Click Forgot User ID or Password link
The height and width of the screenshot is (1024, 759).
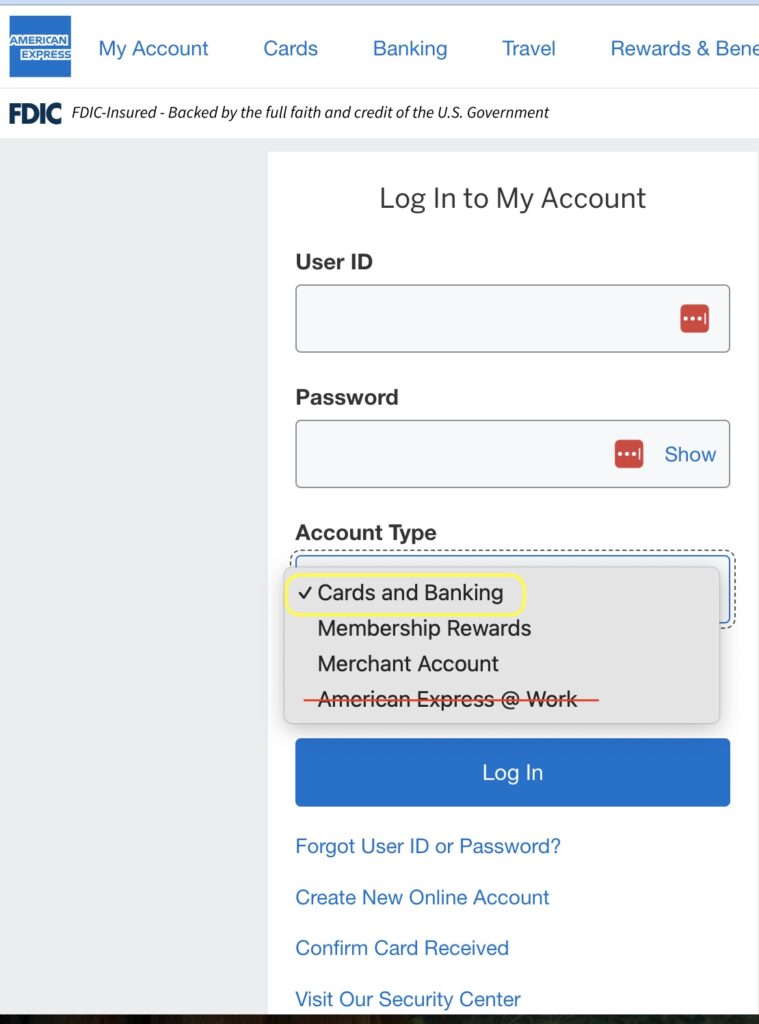coord(428,847)
